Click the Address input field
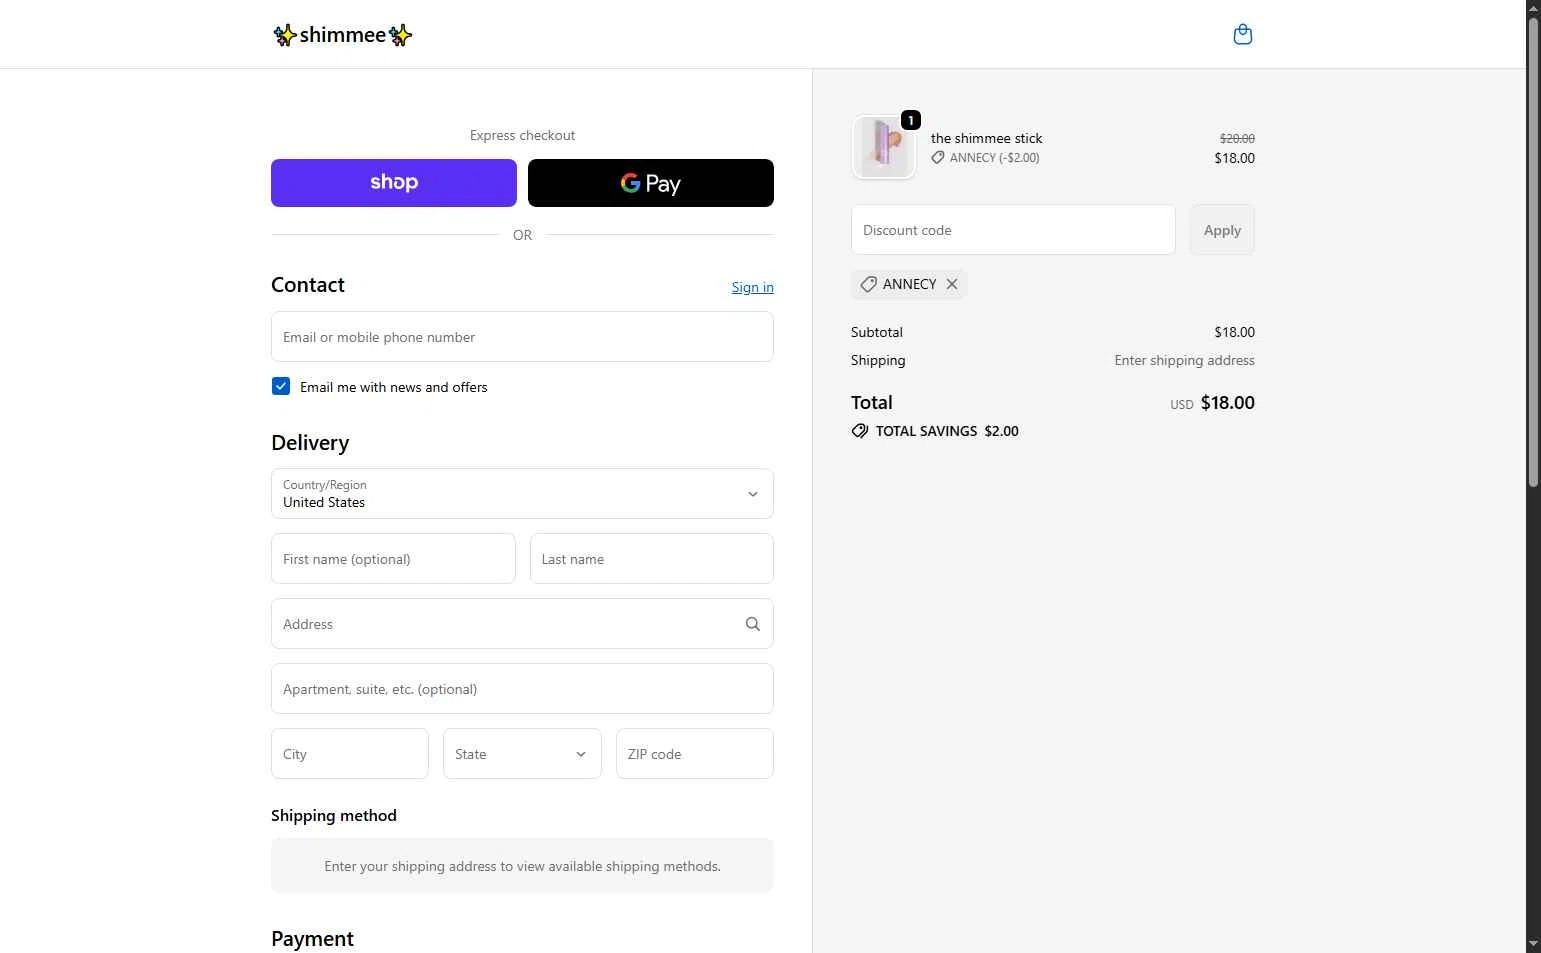This screenshot has width=1541, height=953. [522, 624]
